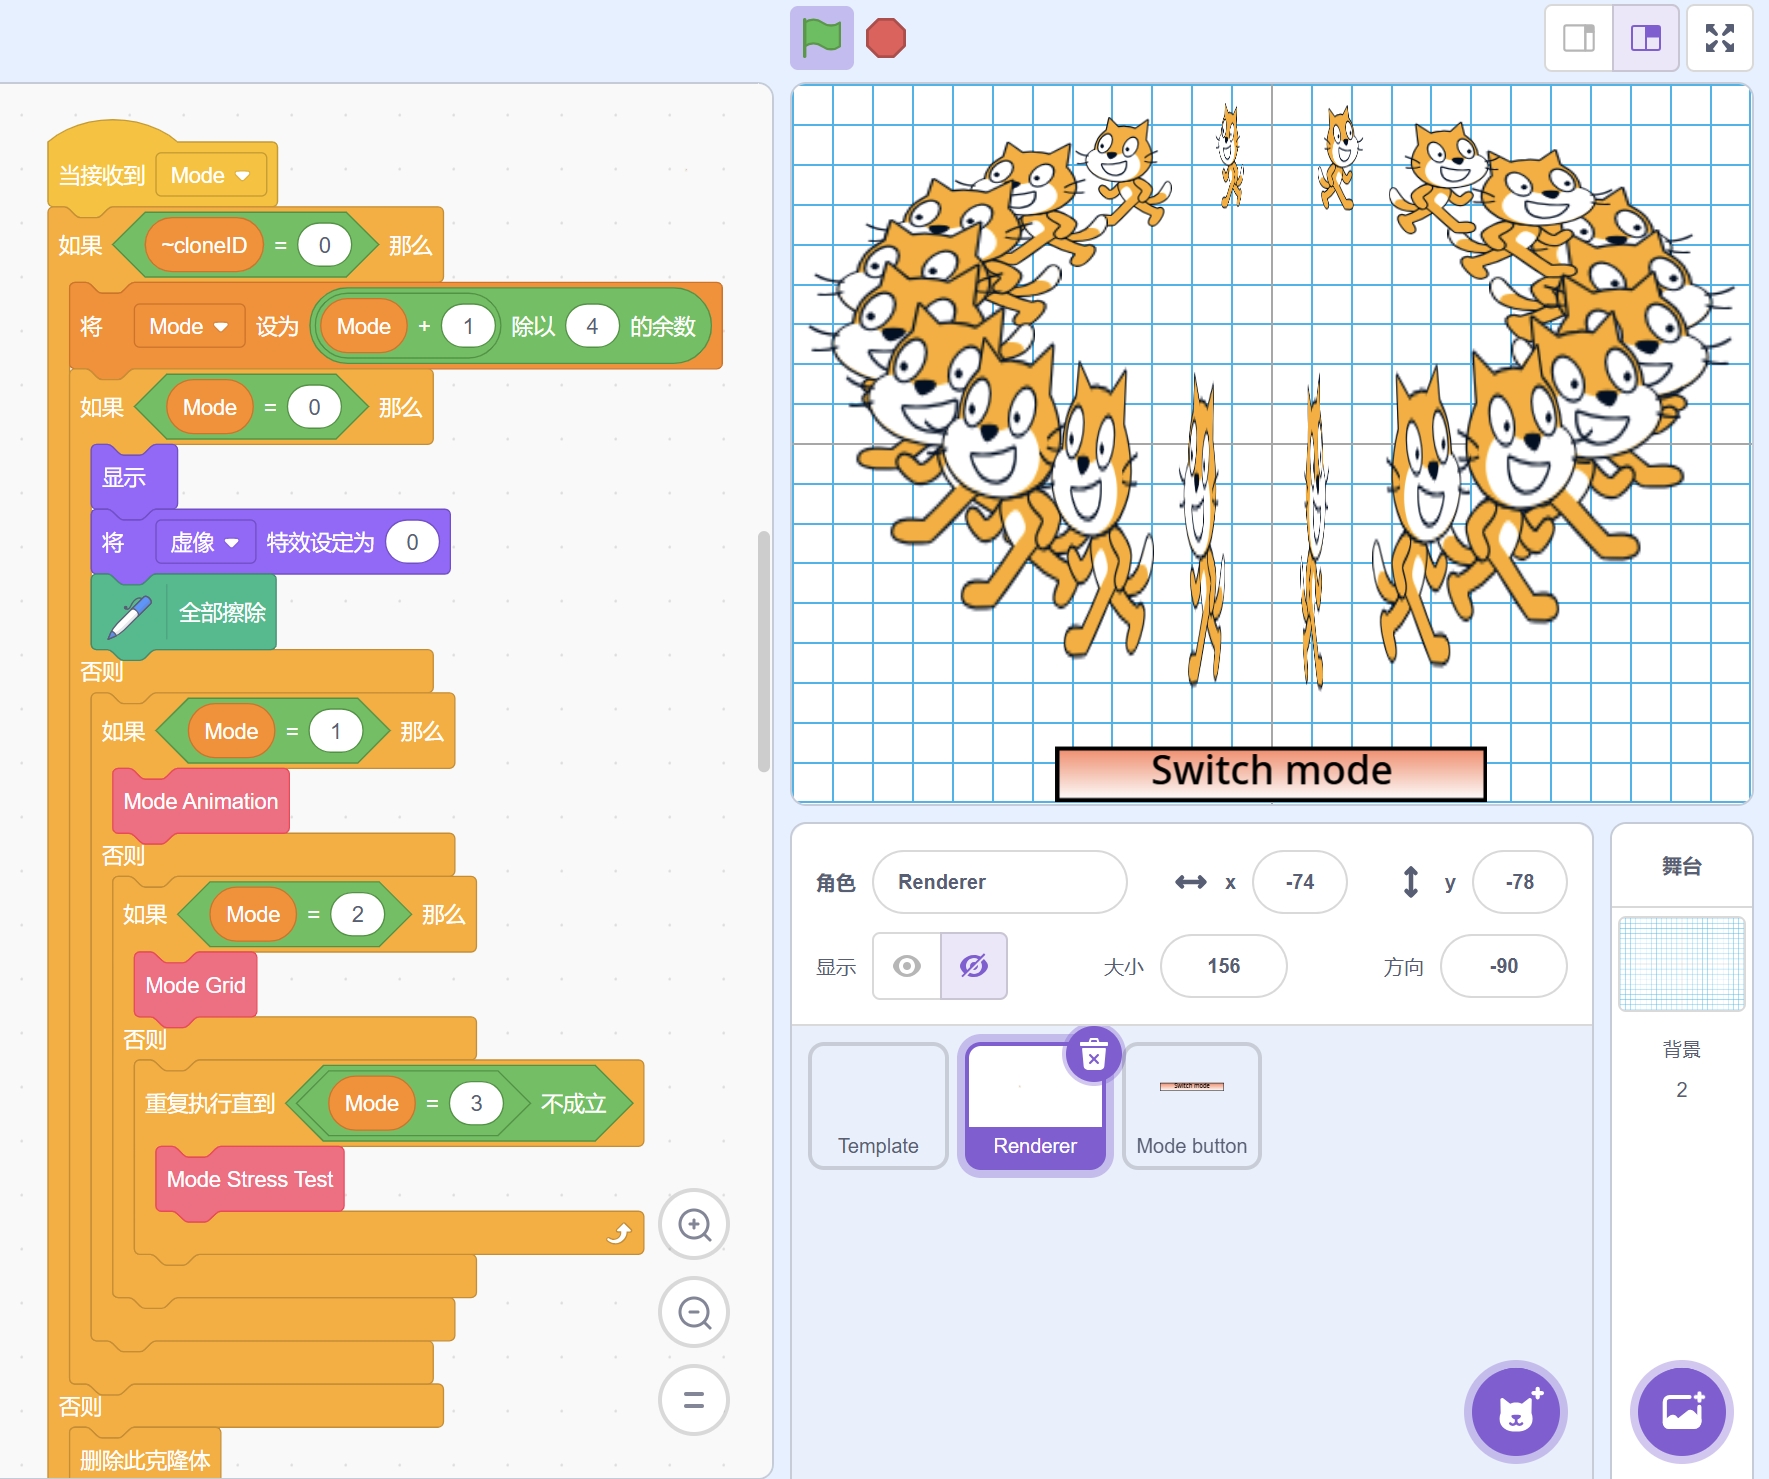This screenshot has height=1479, width=1769.
Task: Hide the sprite with crossed-eye toggle
Action: (974, 966)
